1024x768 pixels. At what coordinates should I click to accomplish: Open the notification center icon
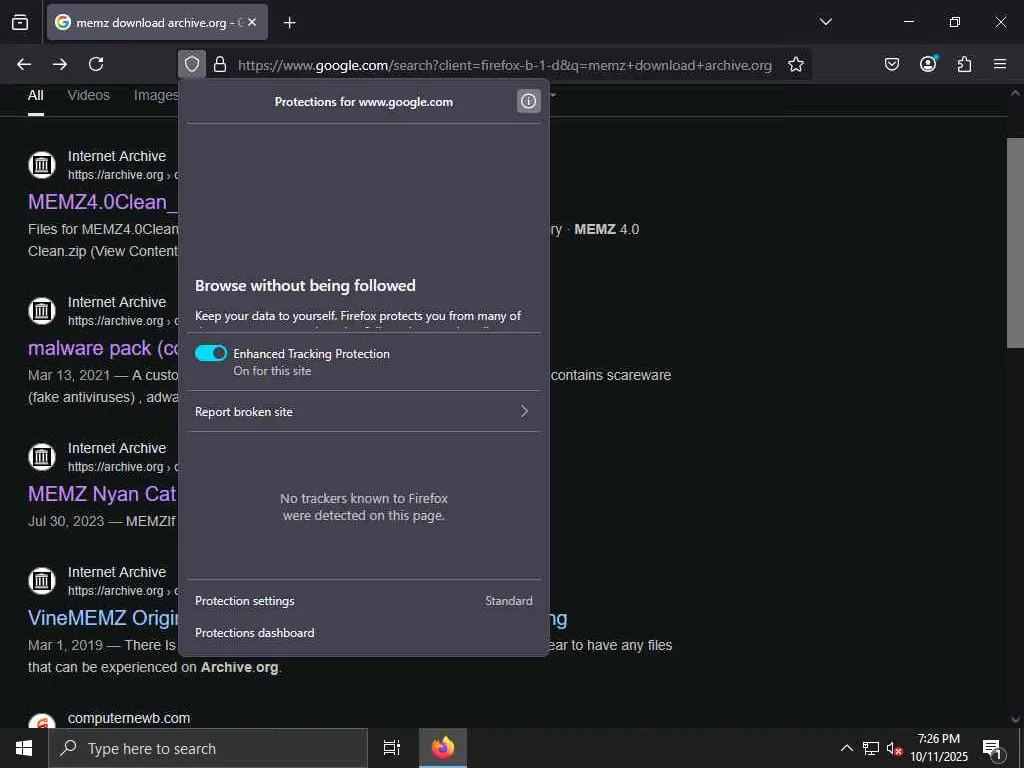(x=992, y=748)
